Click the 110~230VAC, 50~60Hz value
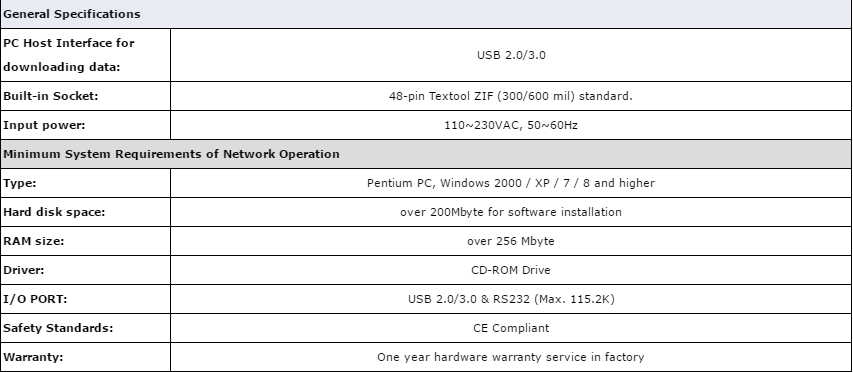The image size is (853, 372). tap(511, 125)
